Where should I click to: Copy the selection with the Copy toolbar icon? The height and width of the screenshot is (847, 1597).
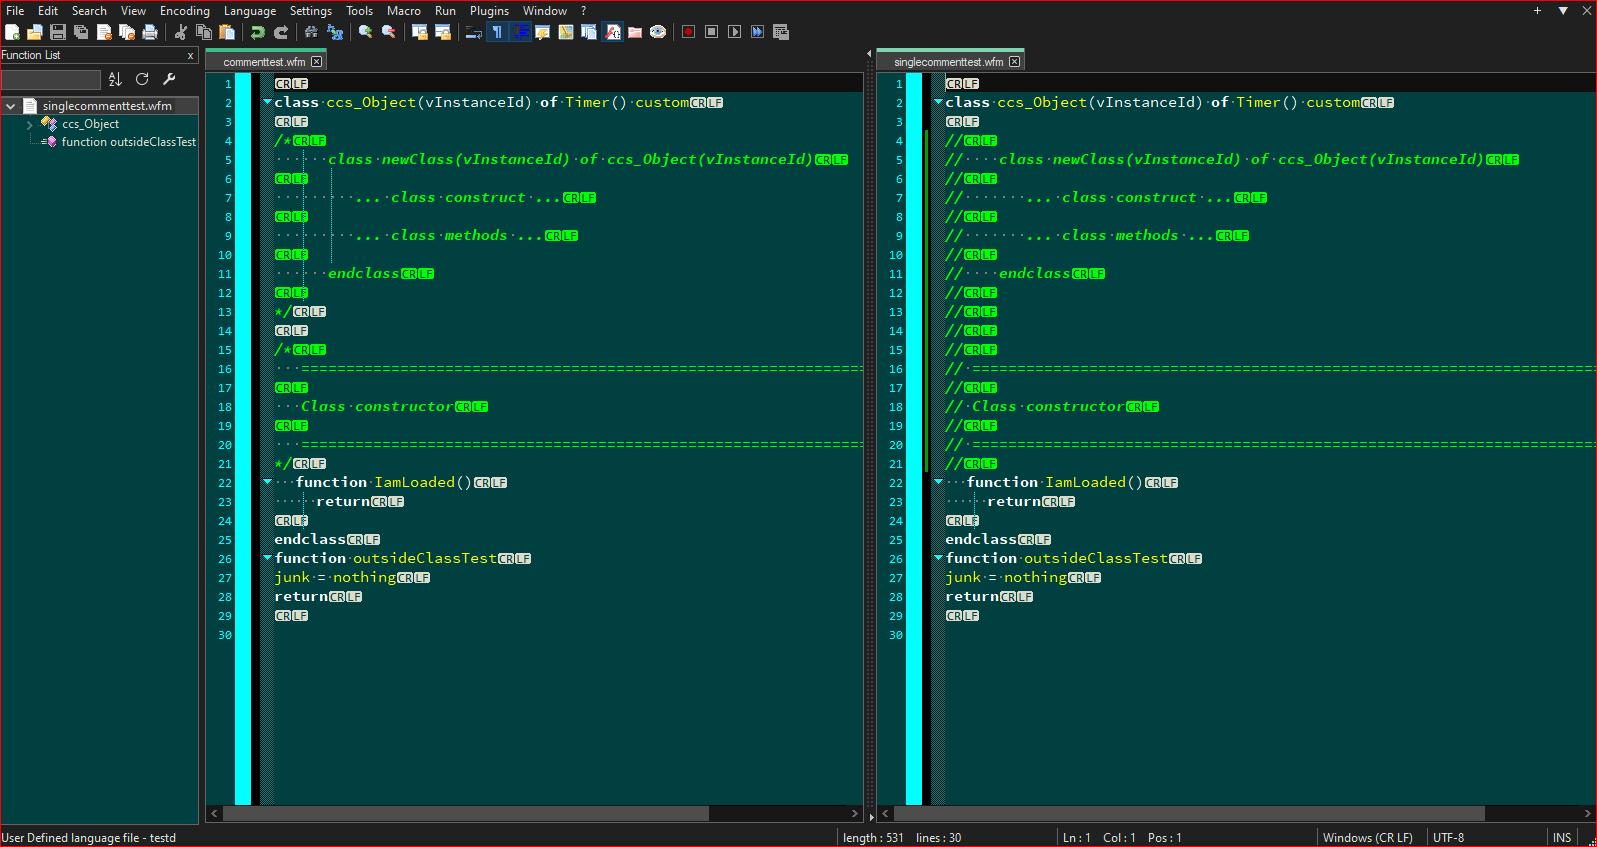(x=204, y=32)
